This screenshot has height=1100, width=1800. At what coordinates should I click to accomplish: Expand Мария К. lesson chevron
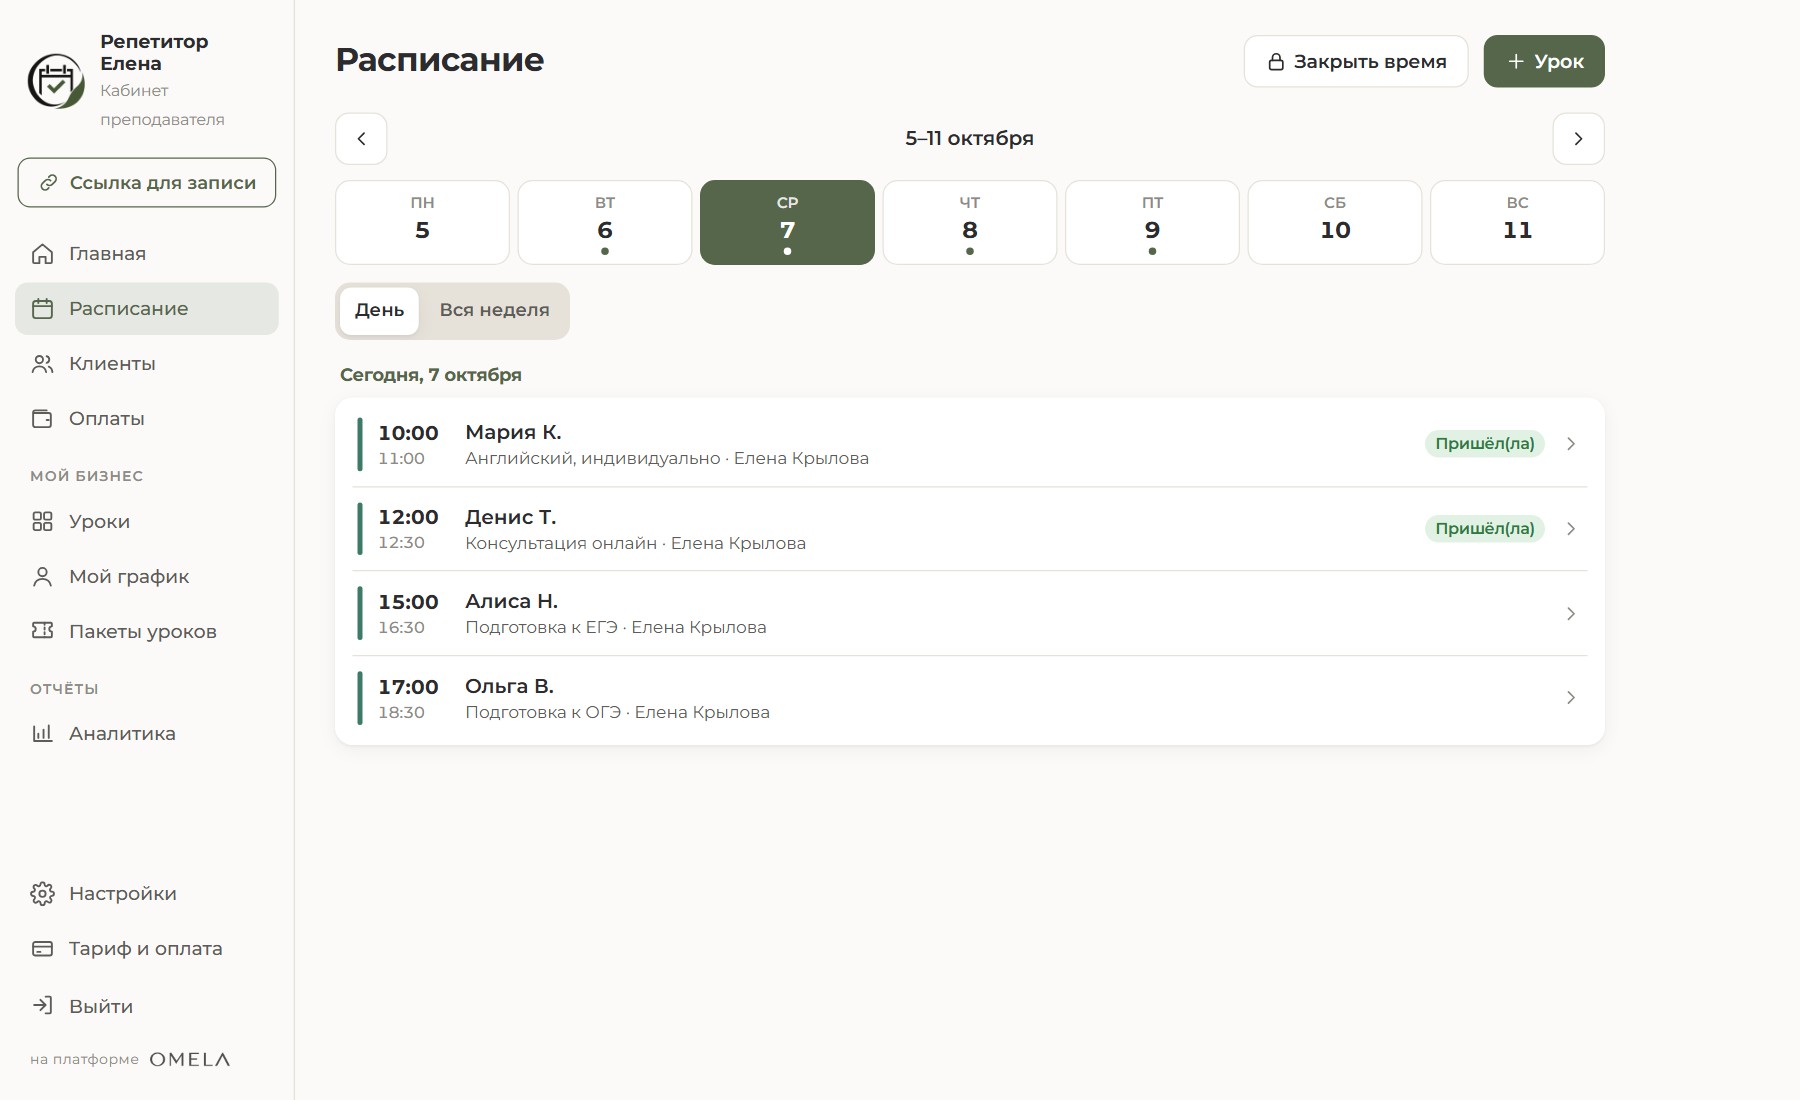[1571, 444]
